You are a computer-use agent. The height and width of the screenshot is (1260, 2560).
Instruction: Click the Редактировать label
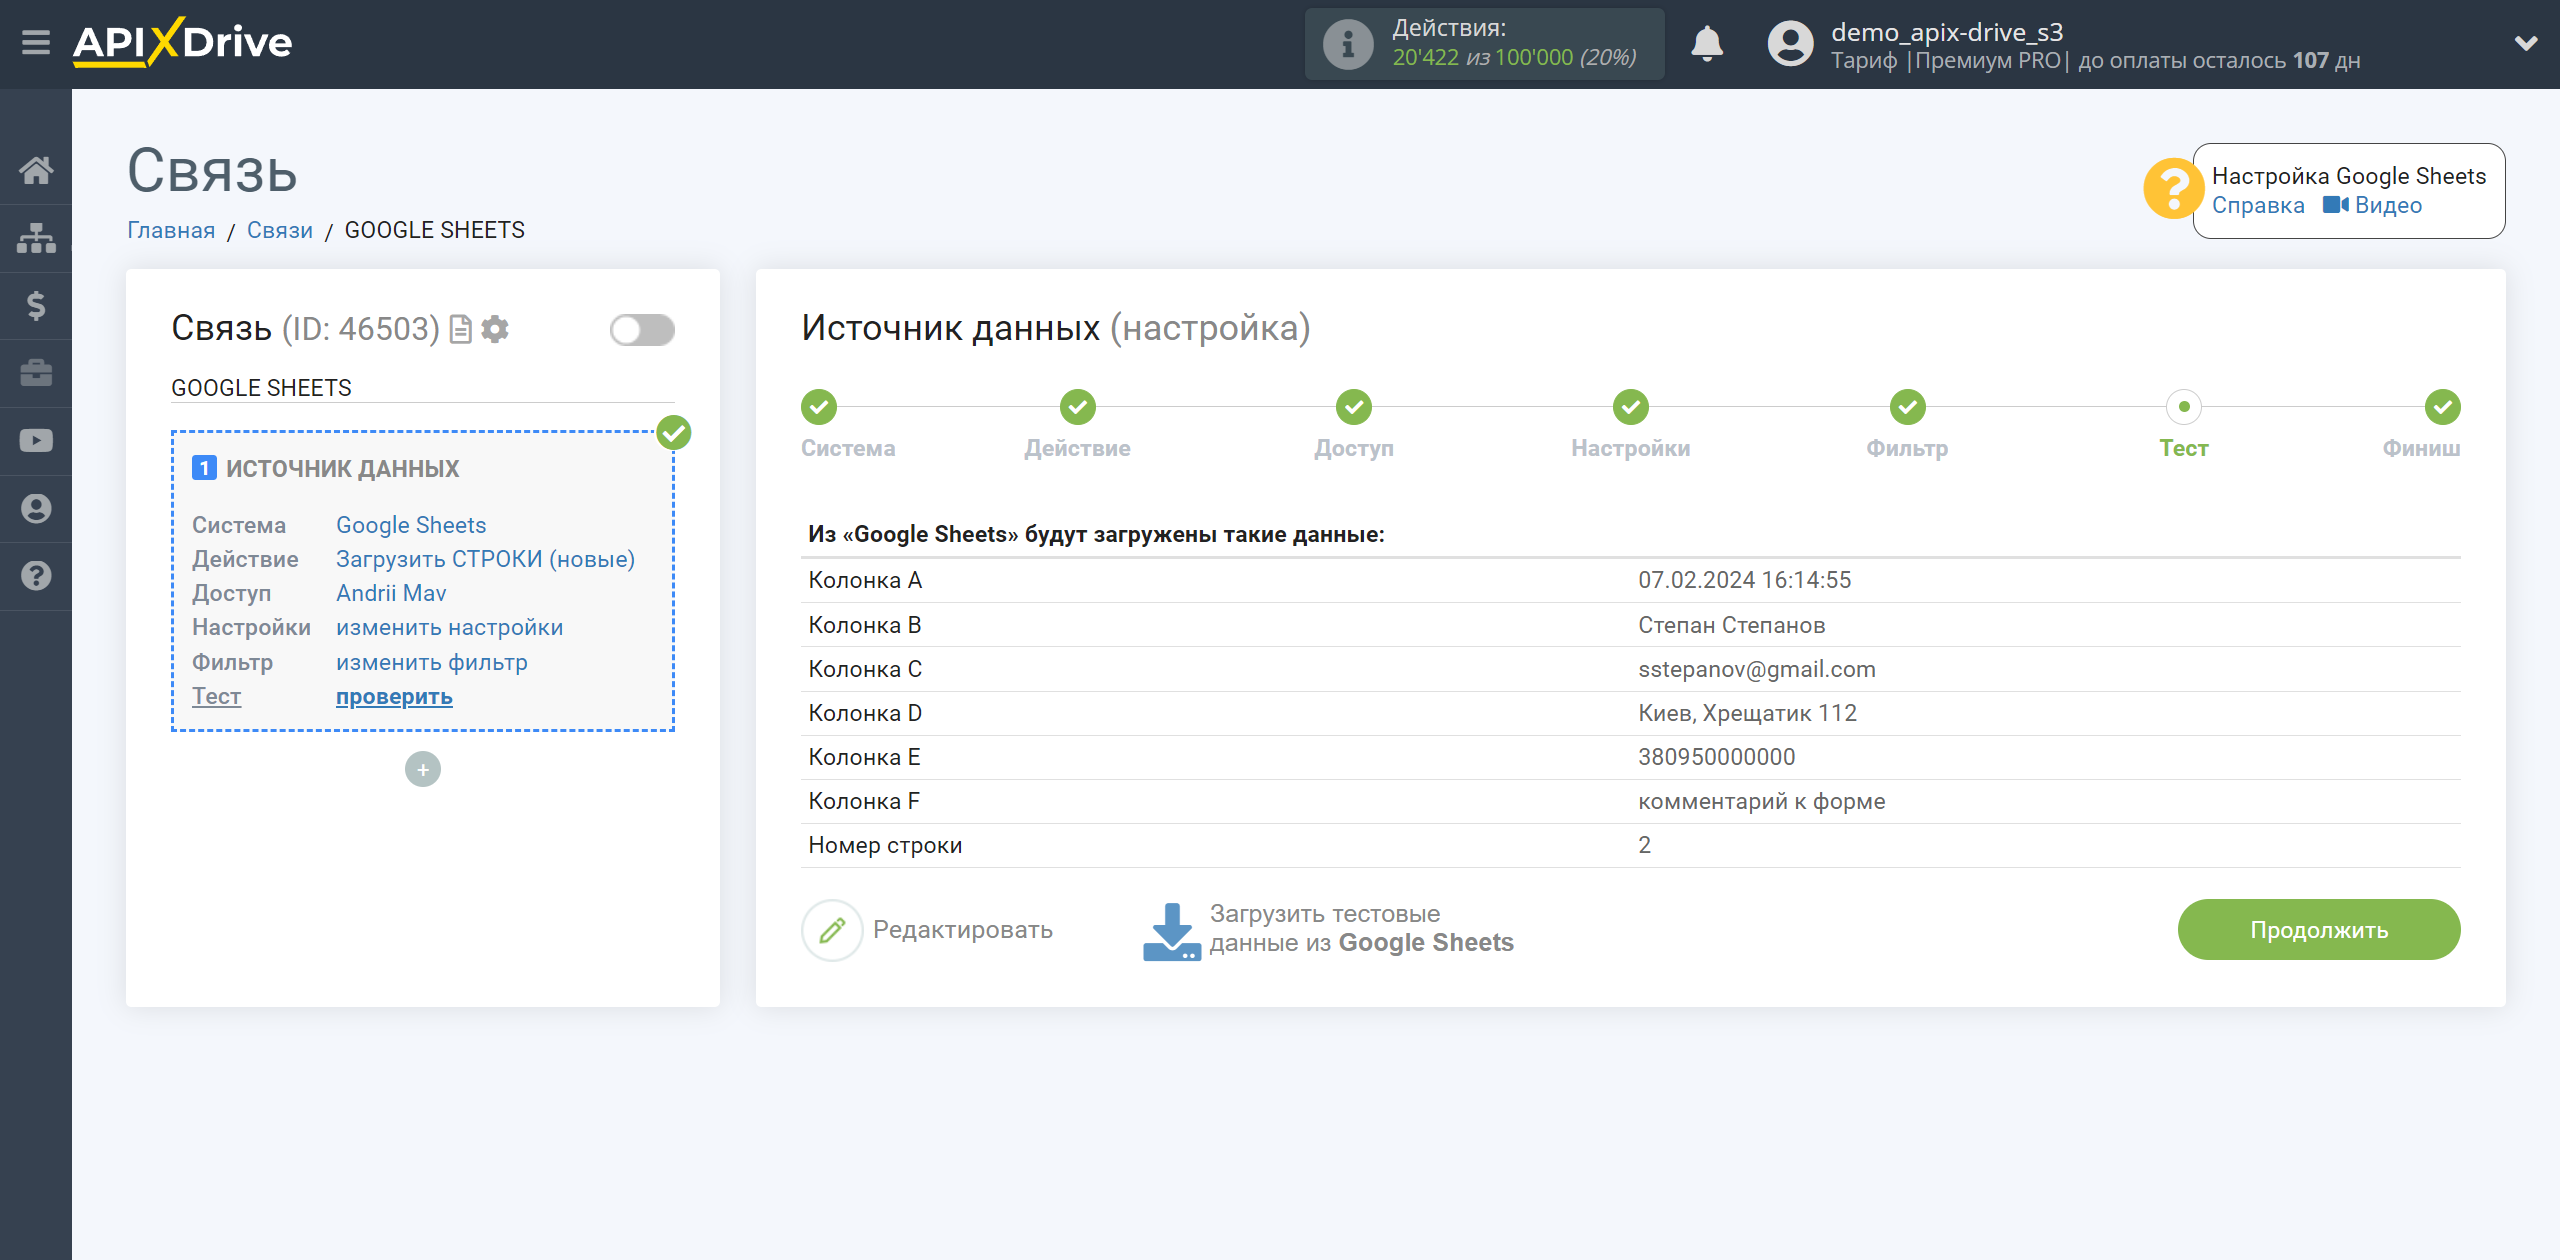(962, 931)
